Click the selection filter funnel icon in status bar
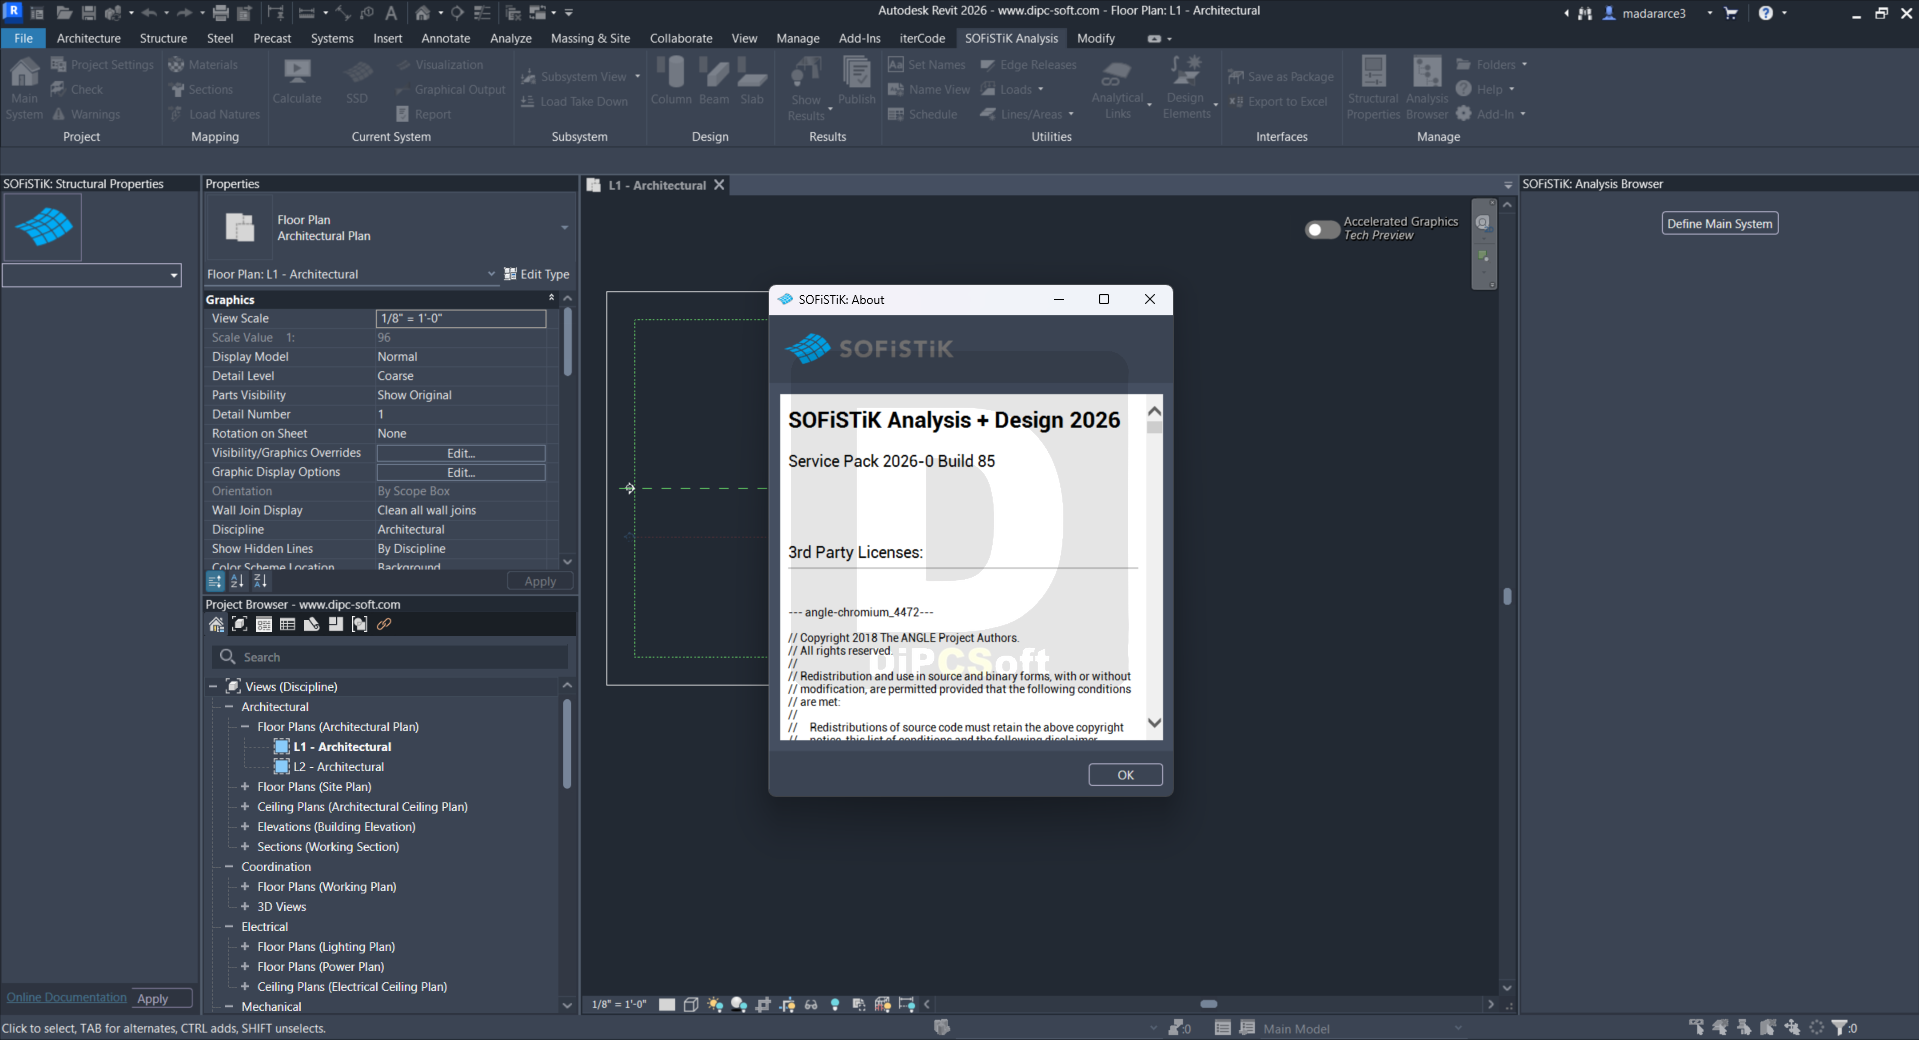This screenshot has width=1920, height=1040. tap(1840, 1027)
